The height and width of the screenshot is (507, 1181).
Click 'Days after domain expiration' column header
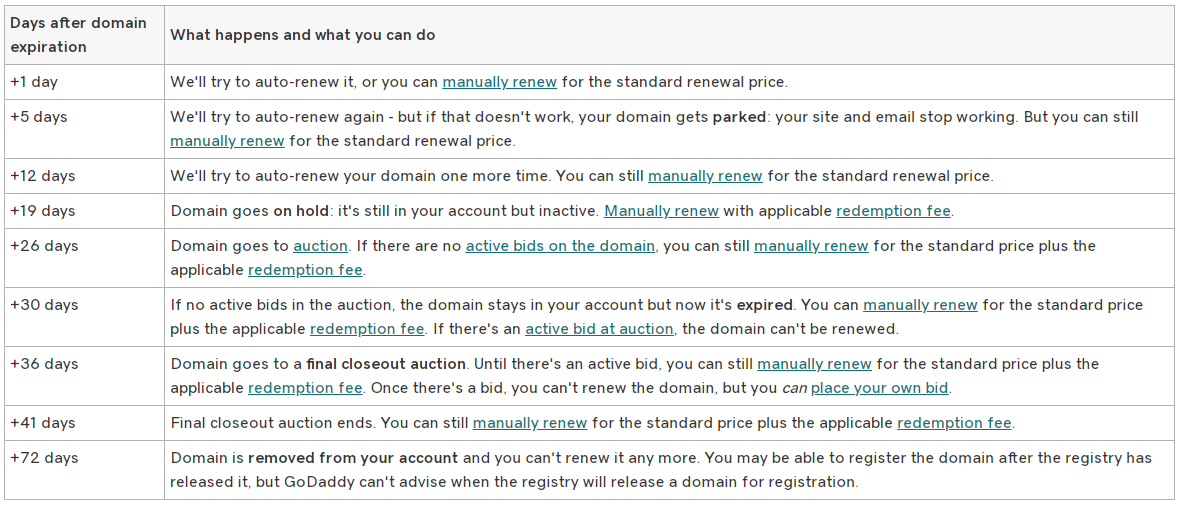[x=84, y=35]
